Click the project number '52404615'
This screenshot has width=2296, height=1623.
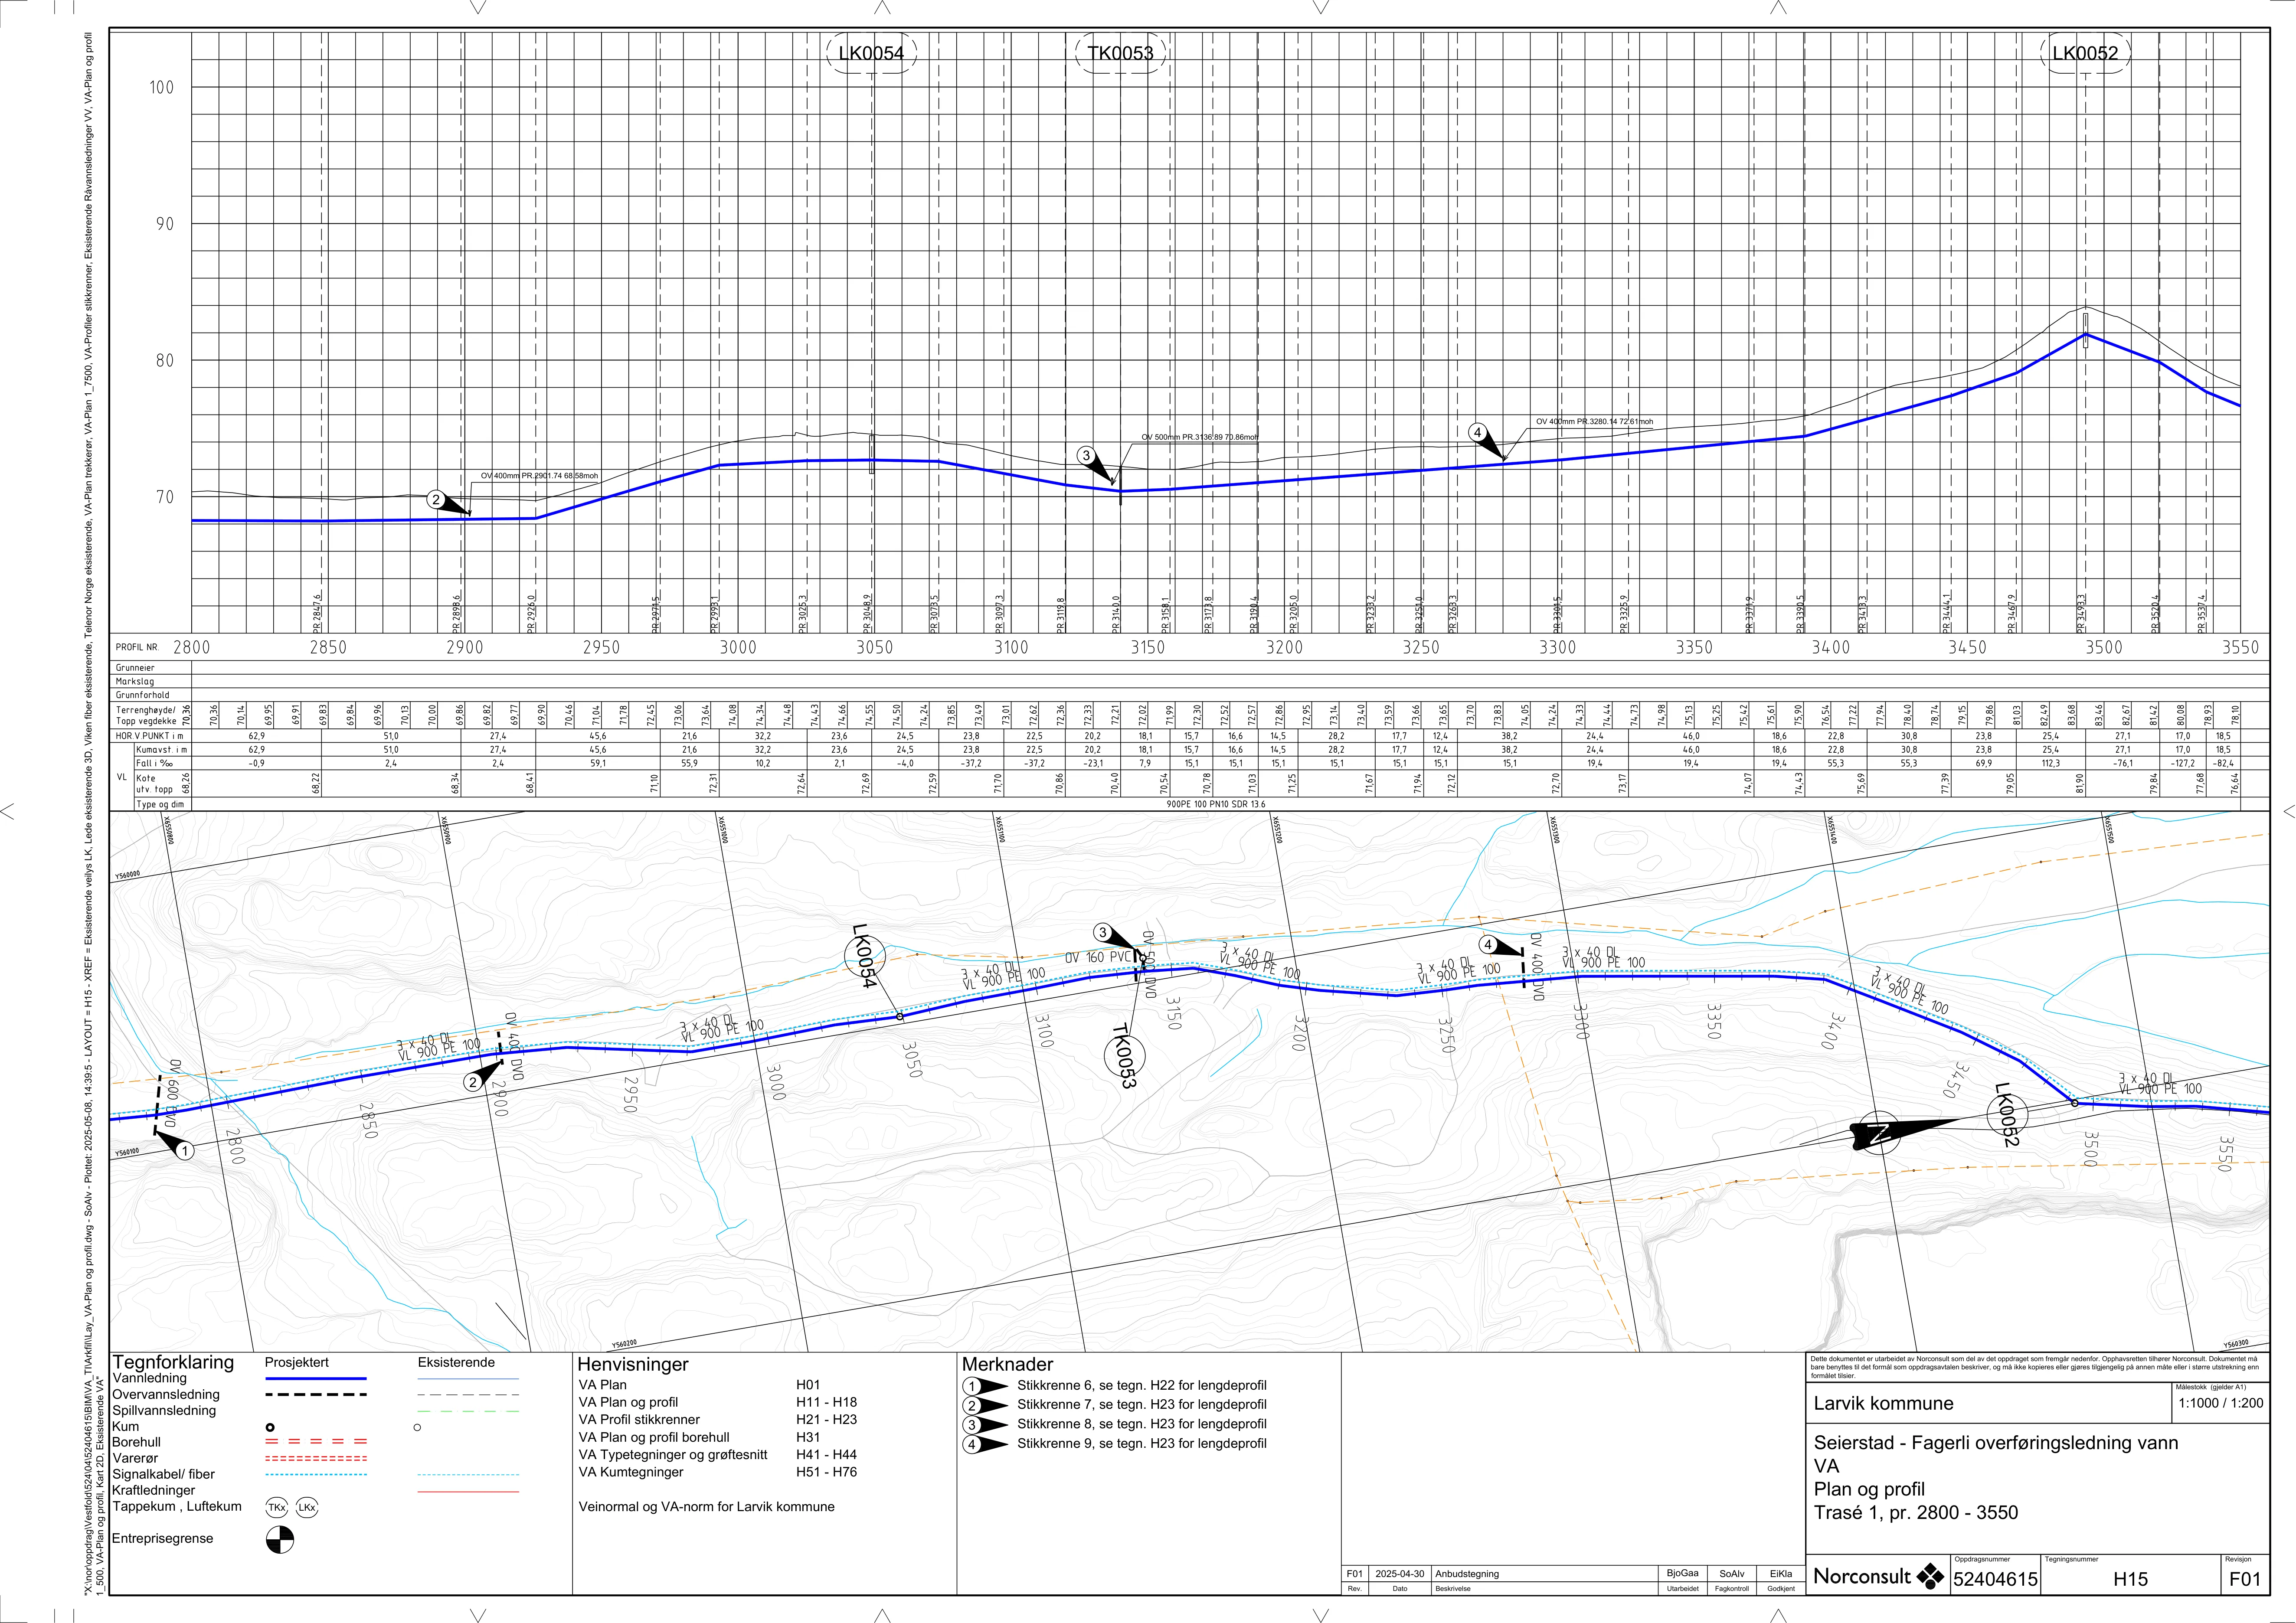click(1995, 1580)
